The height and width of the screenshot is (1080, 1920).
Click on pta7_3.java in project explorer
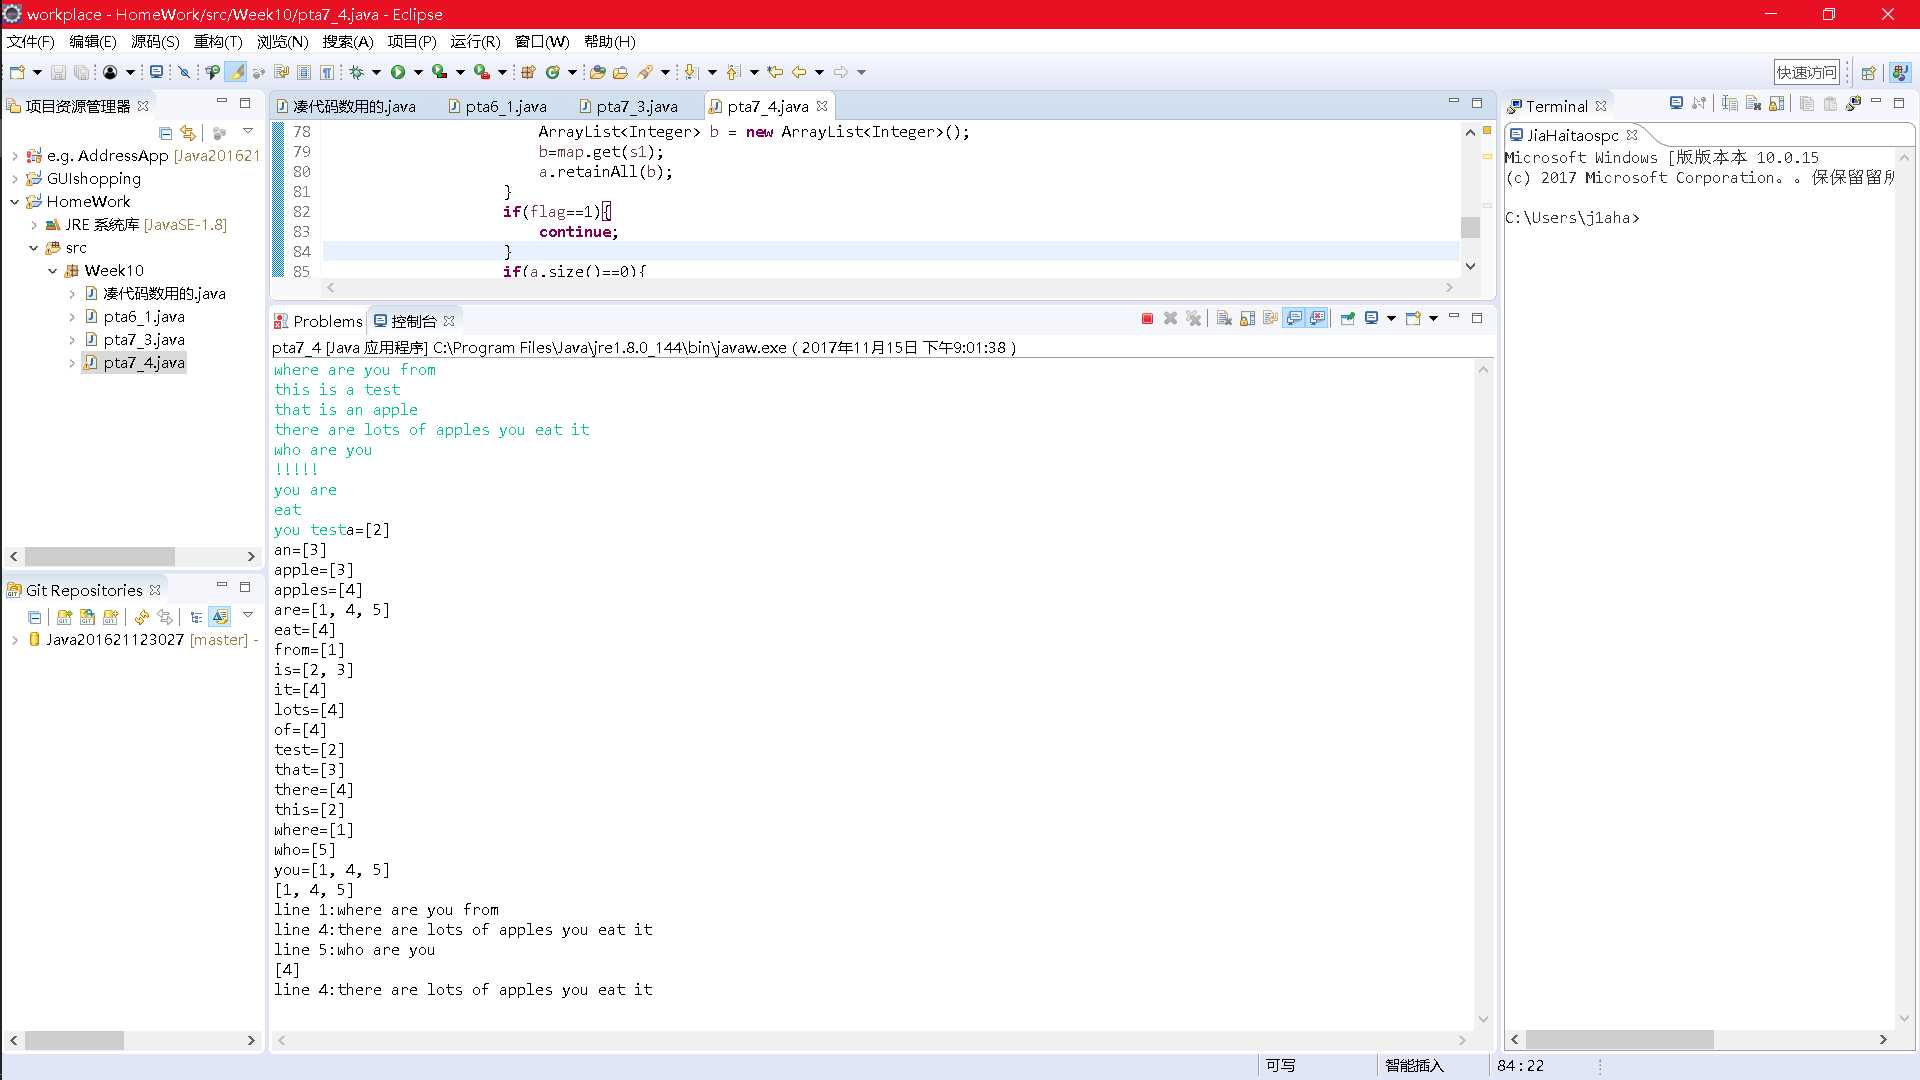144,339
